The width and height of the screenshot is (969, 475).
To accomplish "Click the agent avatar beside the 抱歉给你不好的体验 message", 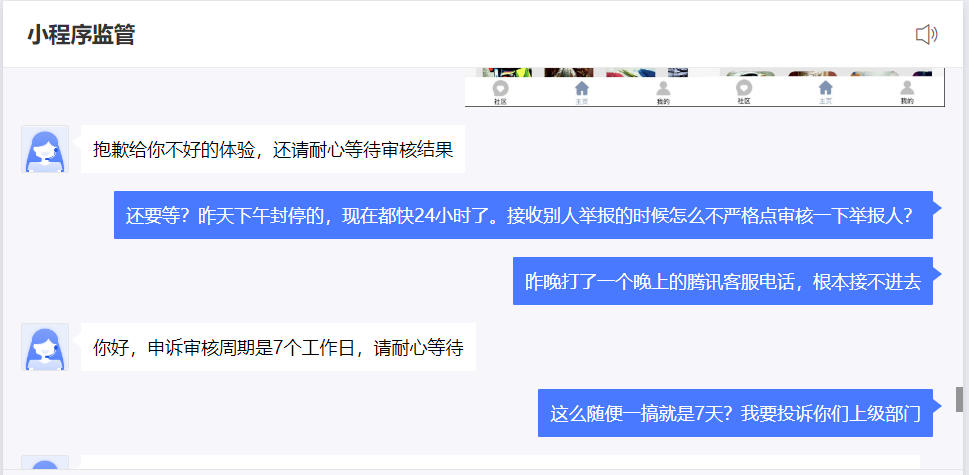I will click(x=45, y=149).
